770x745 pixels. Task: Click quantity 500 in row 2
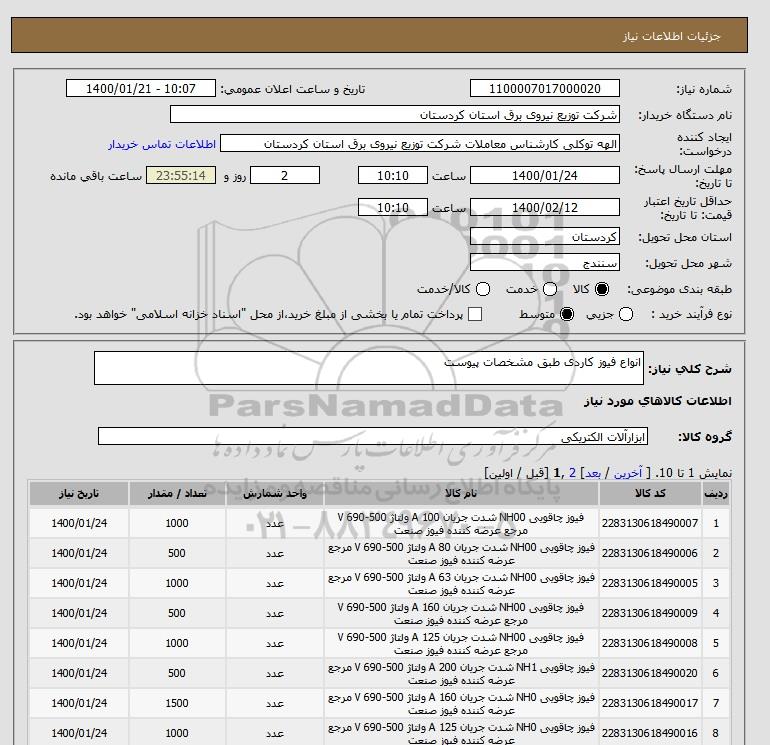177,553
